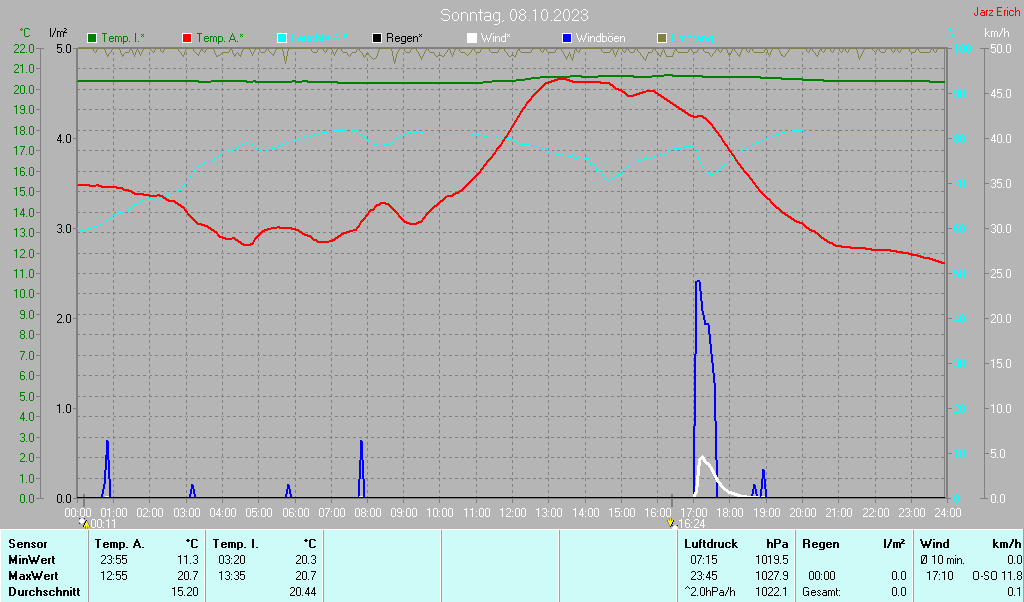
Task: Click the 'Gesamt:' rain total label
Action: coord(822,592)
